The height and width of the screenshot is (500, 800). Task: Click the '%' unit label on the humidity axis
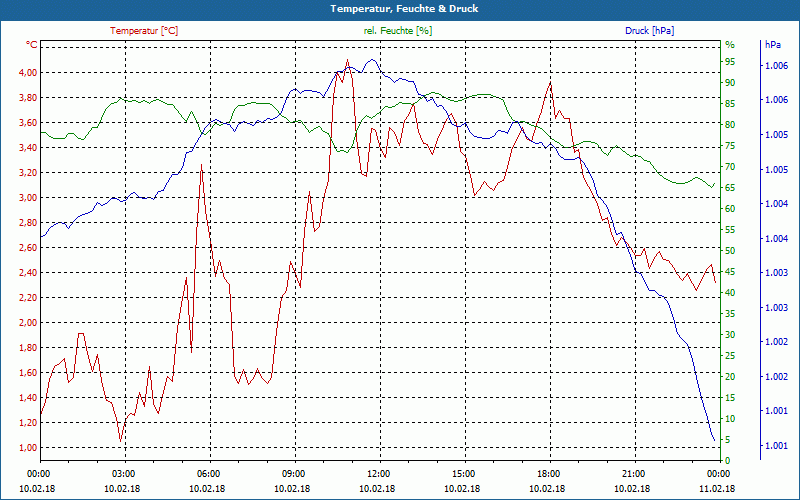[730, 45]
